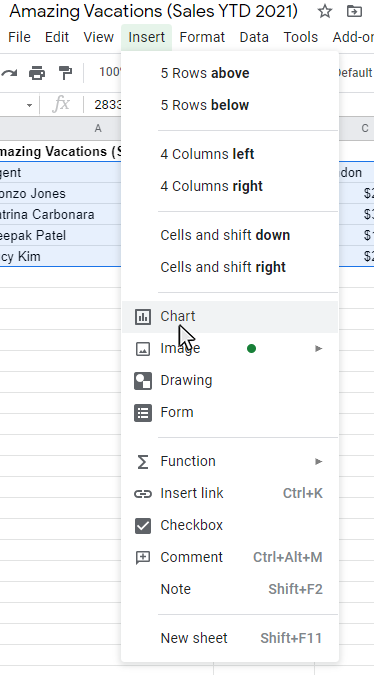Choose Cells and shift down

point(230,235)
